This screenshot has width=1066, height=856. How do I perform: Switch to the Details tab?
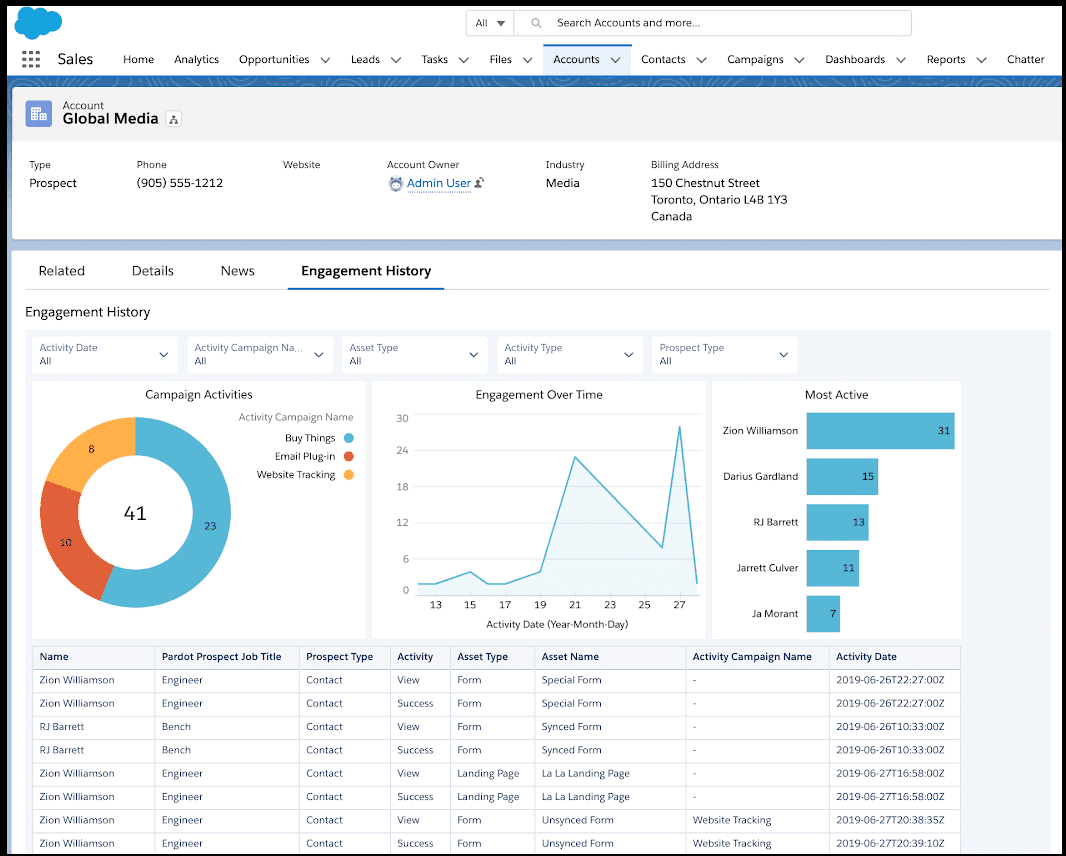(x=152, y=271)
